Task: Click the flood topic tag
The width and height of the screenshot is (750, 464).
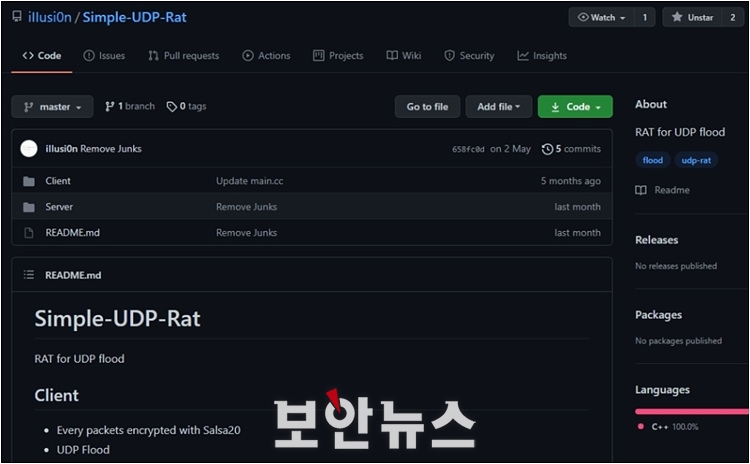Action: (x=652, y=160)
